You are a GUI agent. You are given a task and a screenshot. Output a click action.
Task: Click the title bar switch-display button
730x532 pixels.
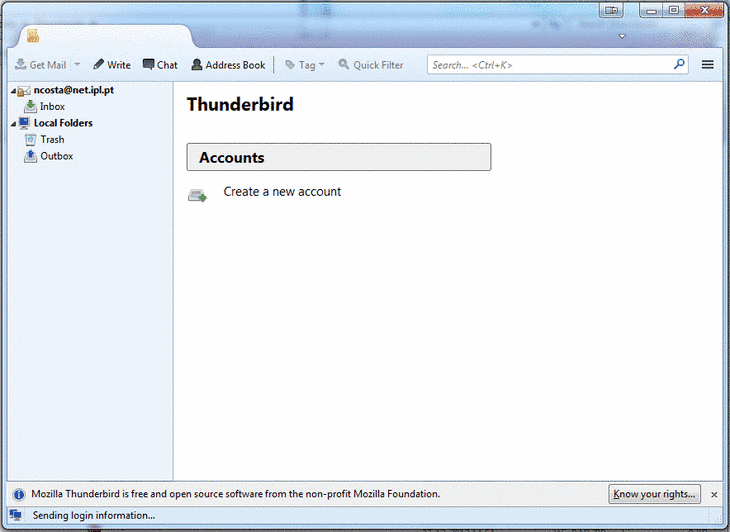[x=611, y=10]
